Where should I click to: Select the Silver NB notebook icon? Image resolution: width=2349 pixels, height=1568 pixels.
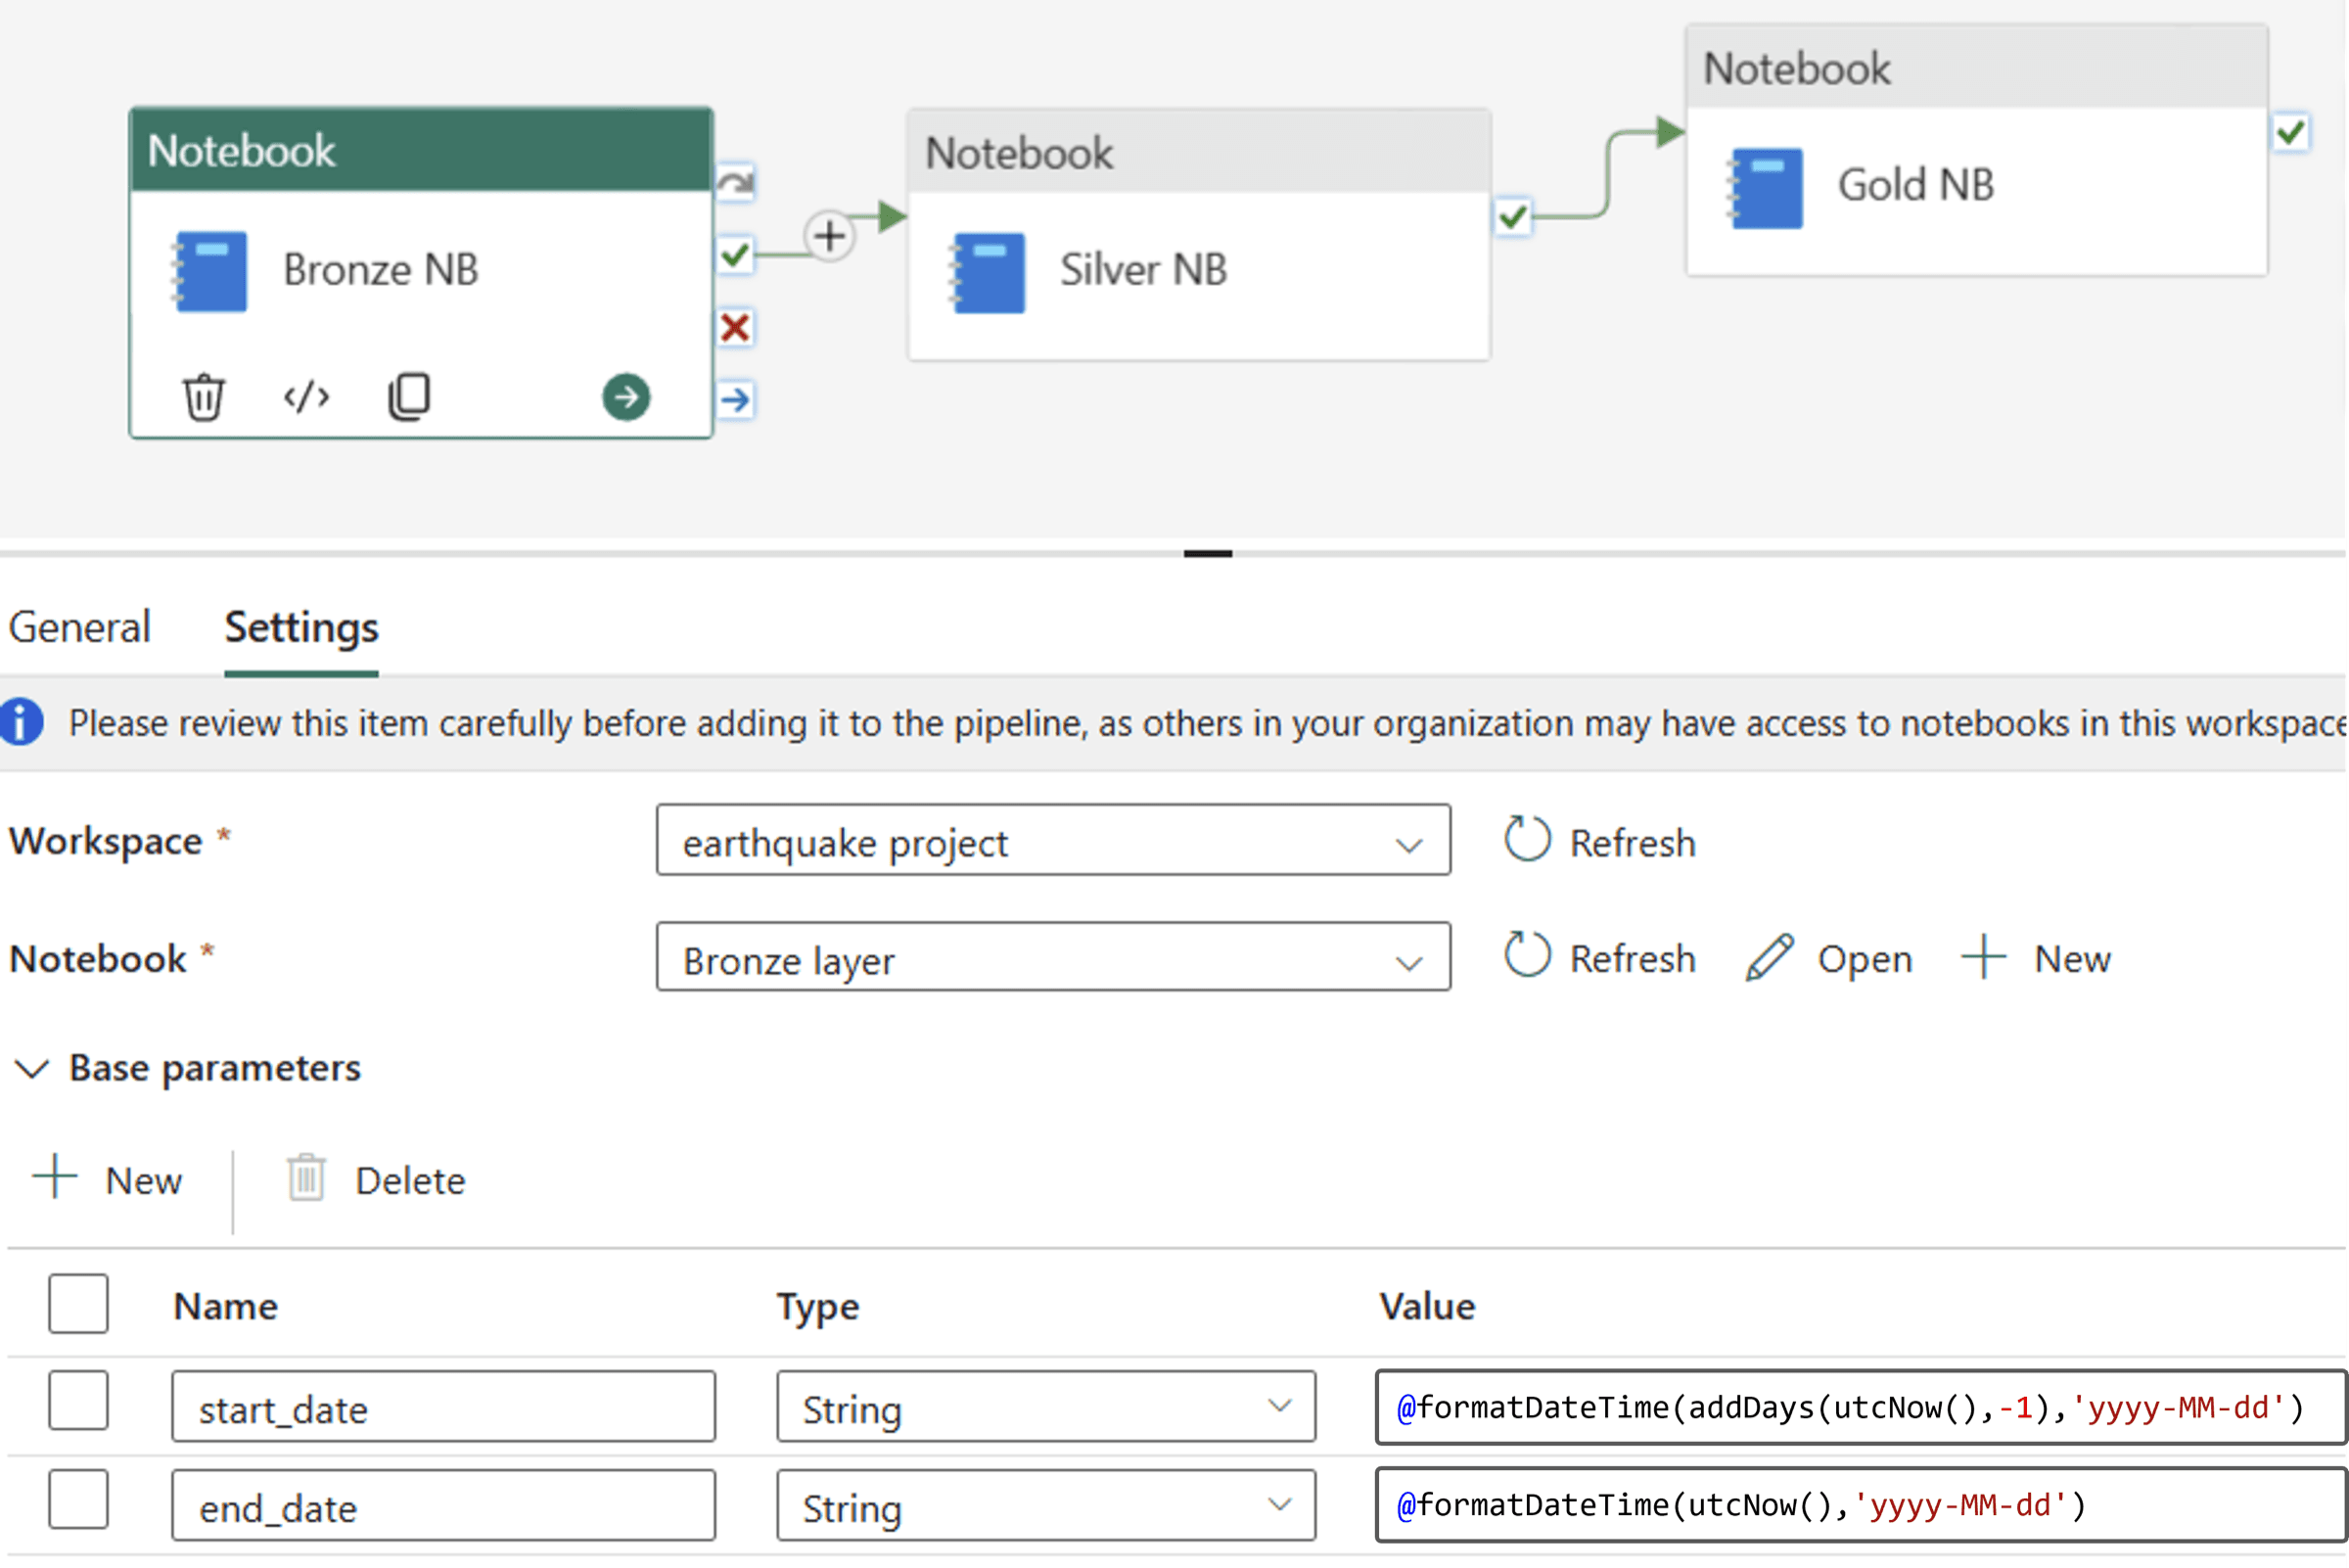click(987, 272)
